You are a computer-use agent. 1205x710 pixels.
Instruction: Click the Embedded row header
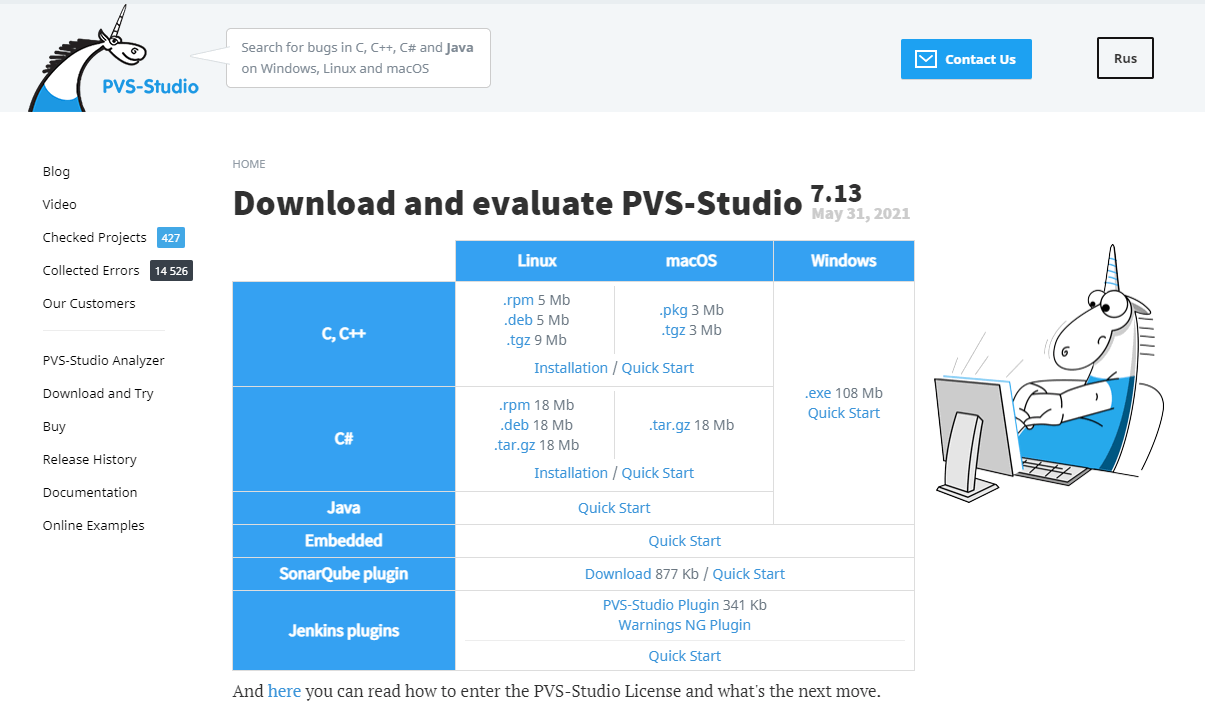(344, 541)
